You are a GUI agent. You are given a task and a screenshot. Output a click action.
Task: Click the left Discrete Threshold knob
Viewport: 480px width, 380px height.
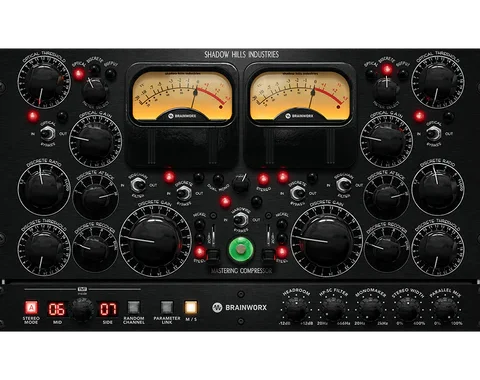(x=44, y=248)
